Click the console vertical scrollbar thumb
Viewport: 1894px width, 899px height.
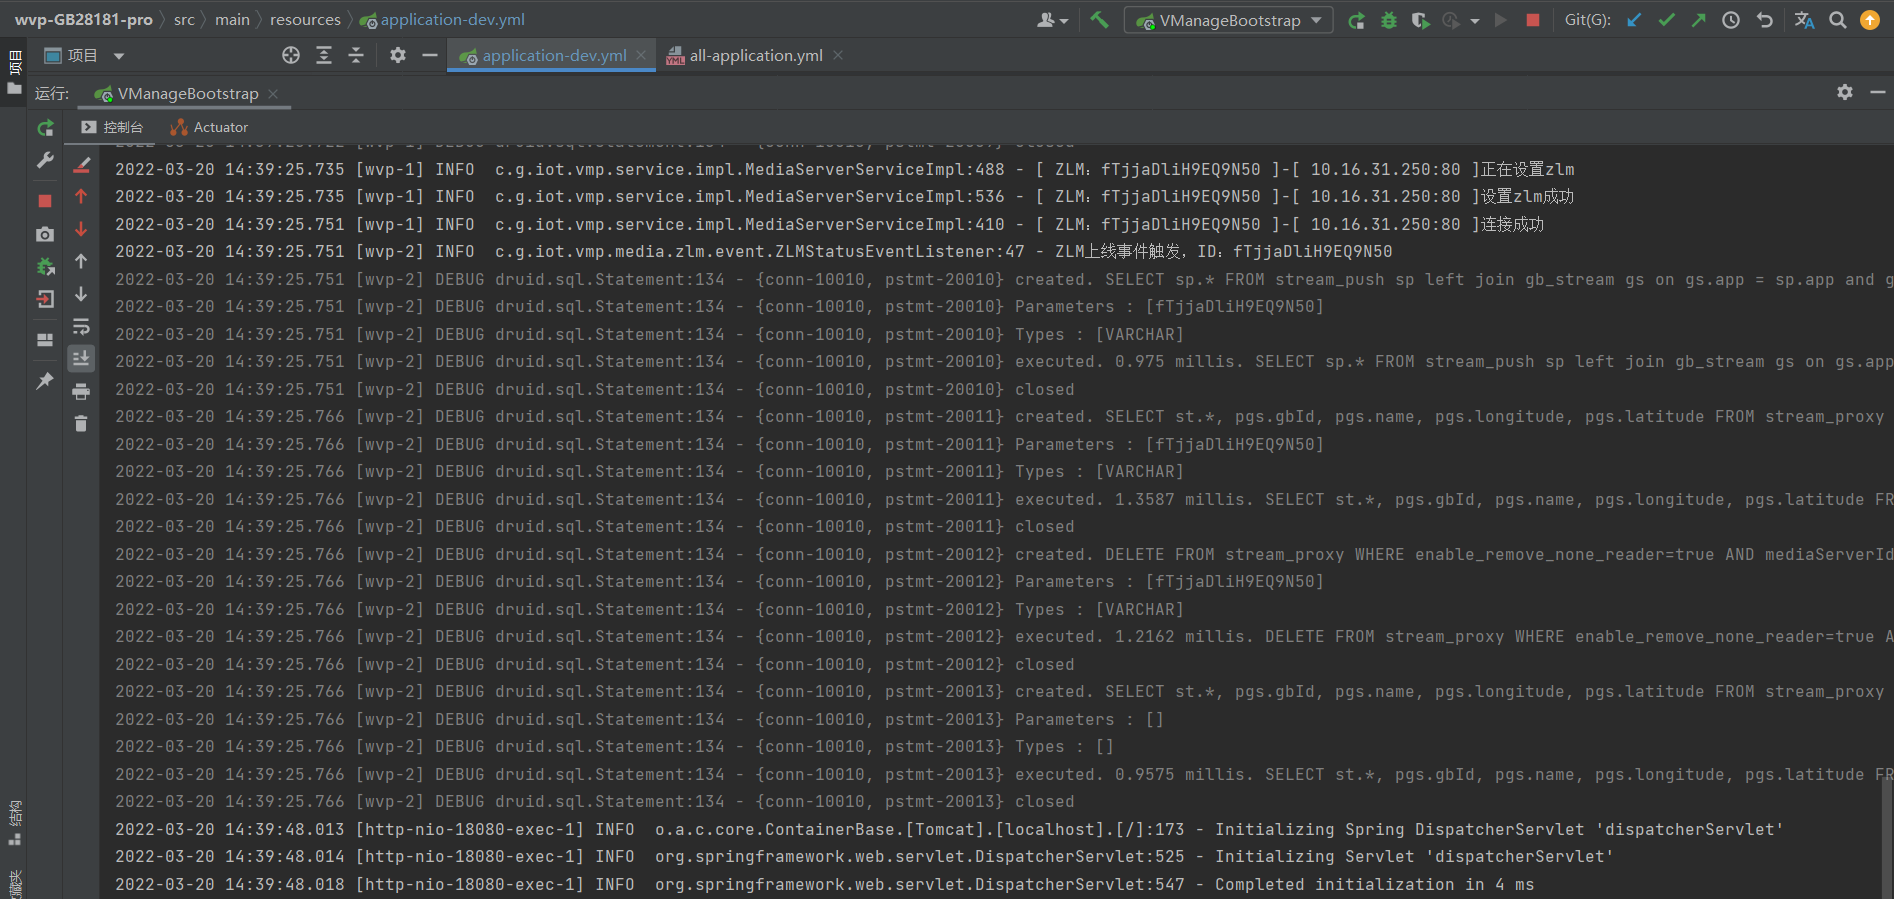[1887, 838]
